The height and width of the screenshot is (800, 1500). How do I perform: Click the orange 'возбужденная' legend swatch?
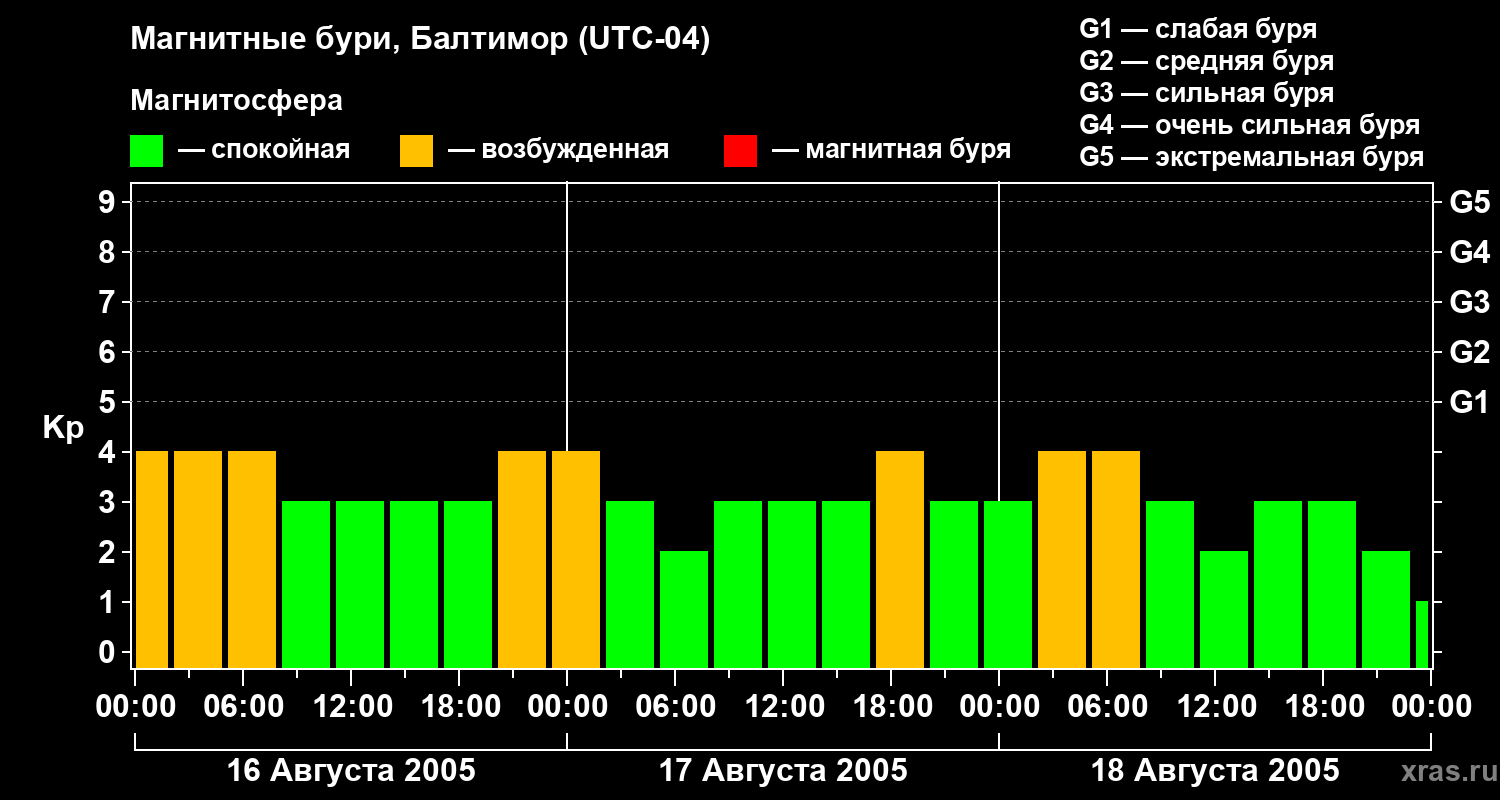point(416,151)
